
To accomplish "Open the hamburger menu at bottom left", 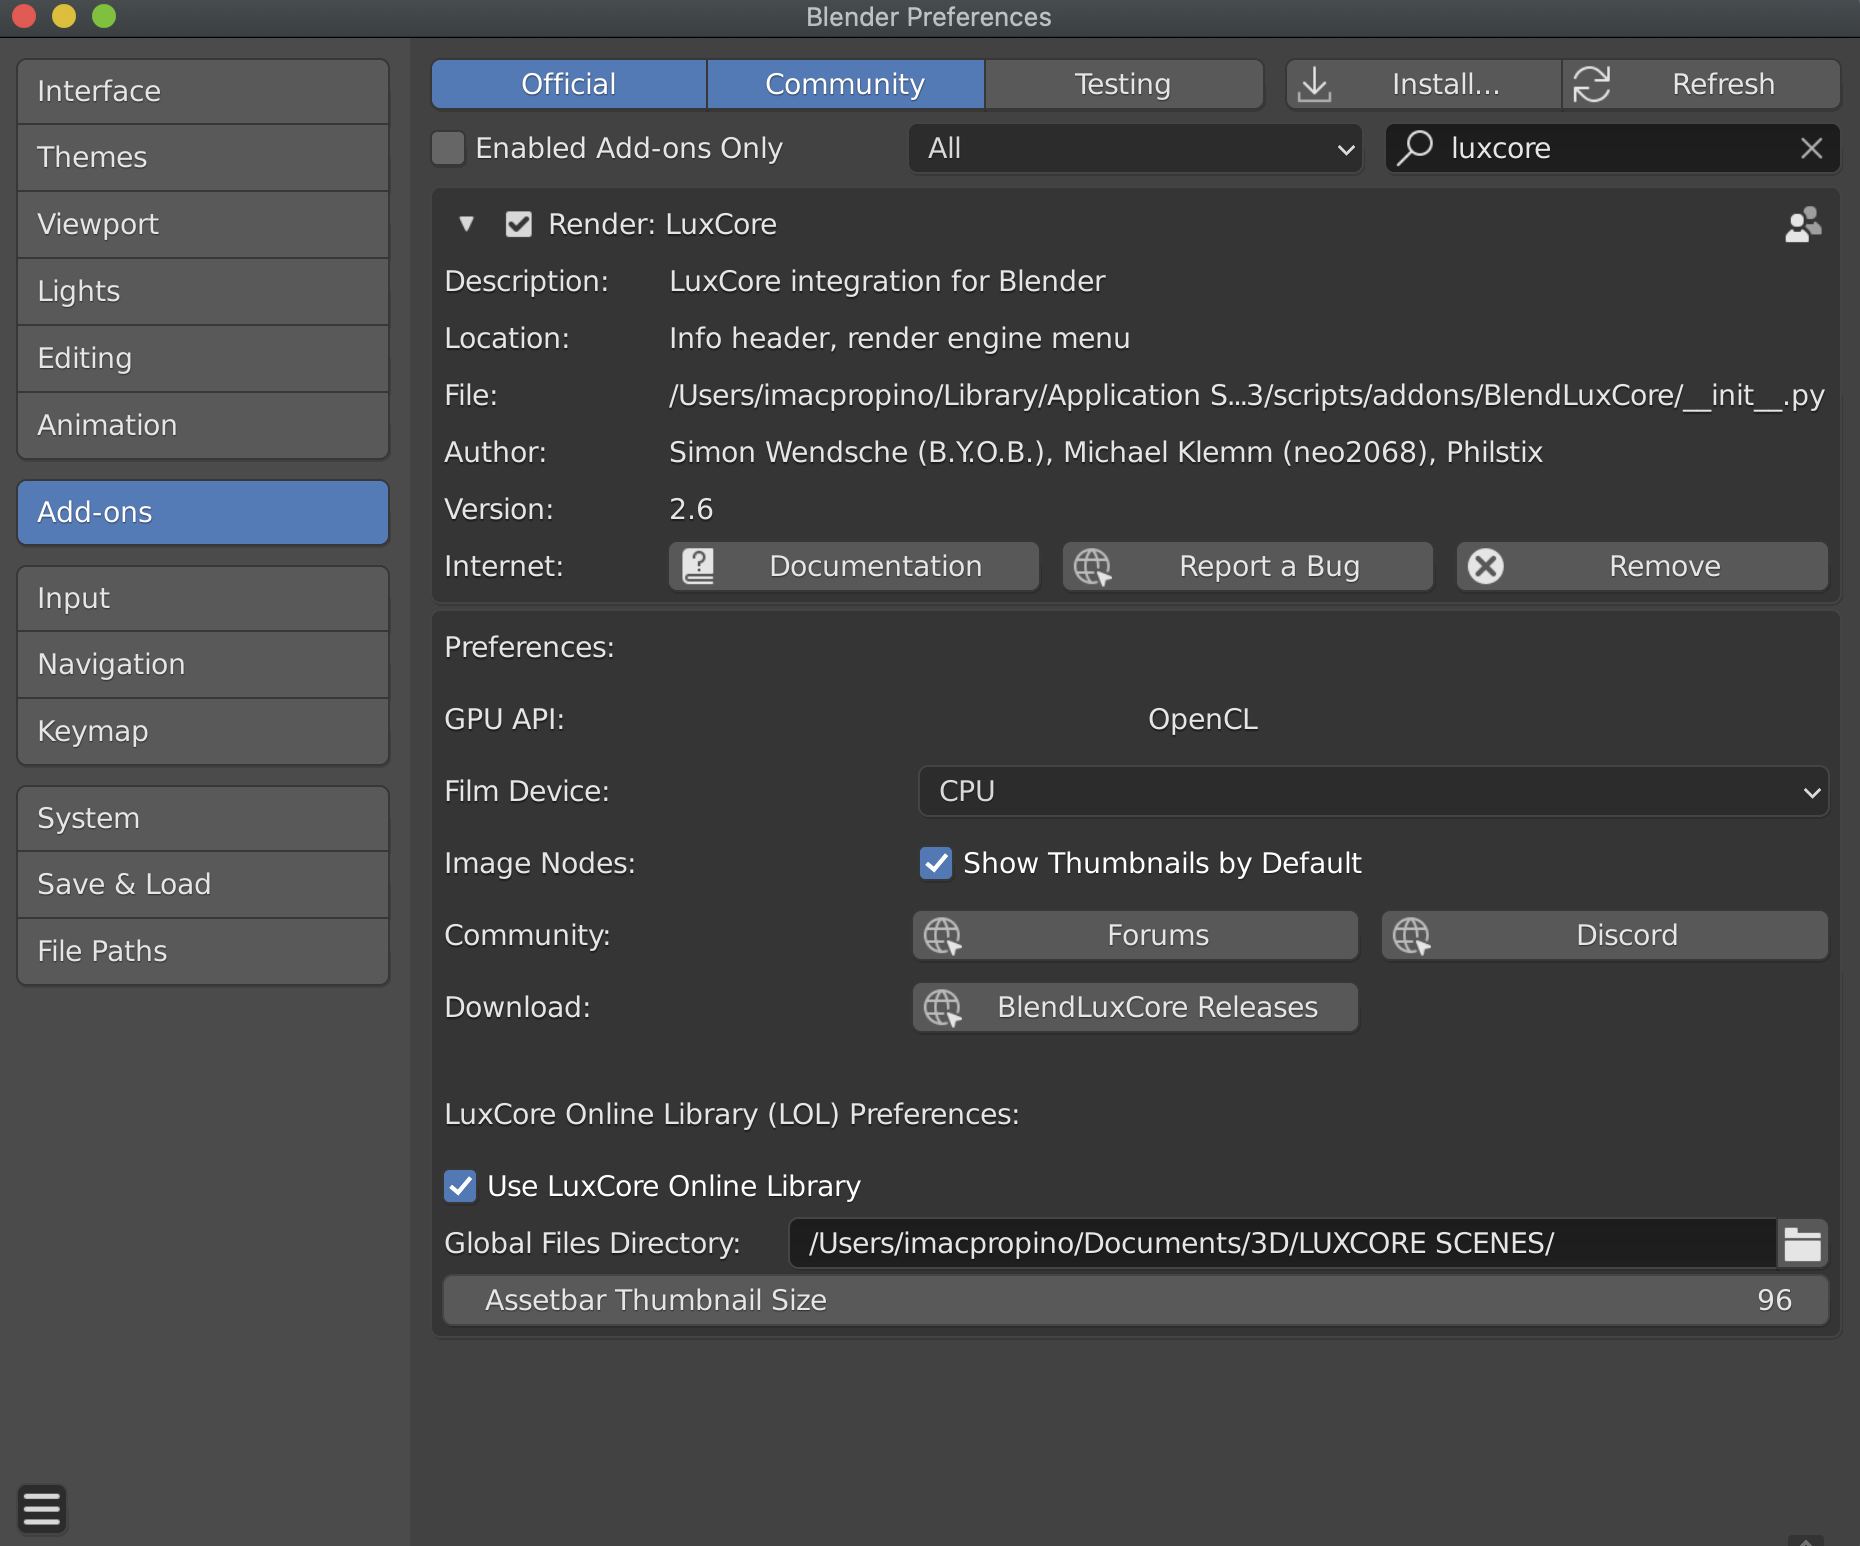I will [x=42, y=1509].
